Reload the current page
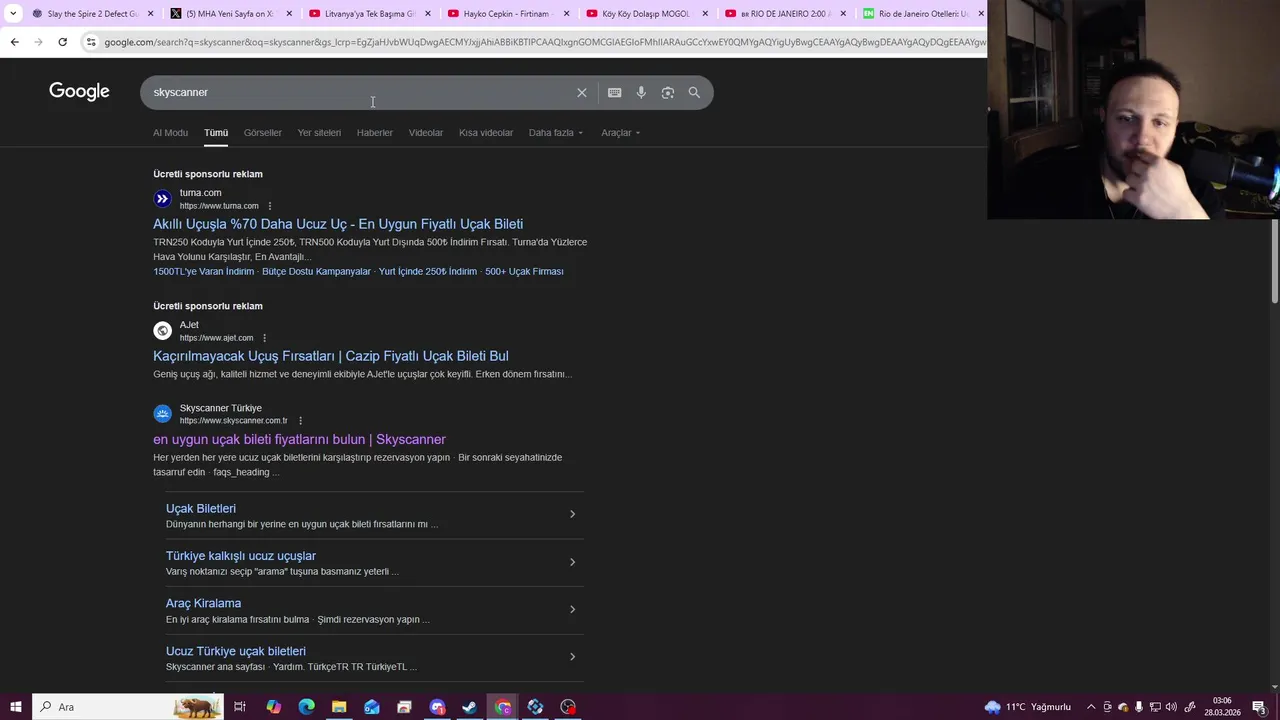This screenshot has height=720, width=1280. (62, 42)
